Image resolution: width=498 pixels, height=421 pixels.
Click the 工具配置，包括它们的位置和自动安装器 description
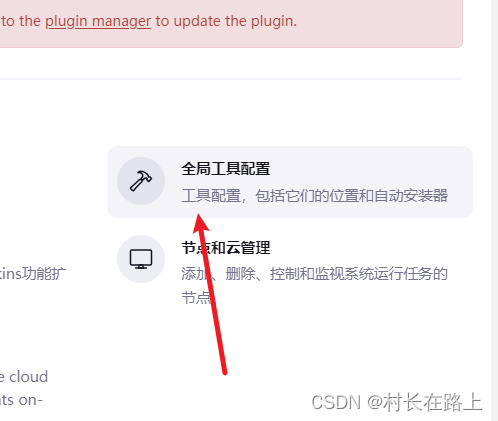click(315, 196)
